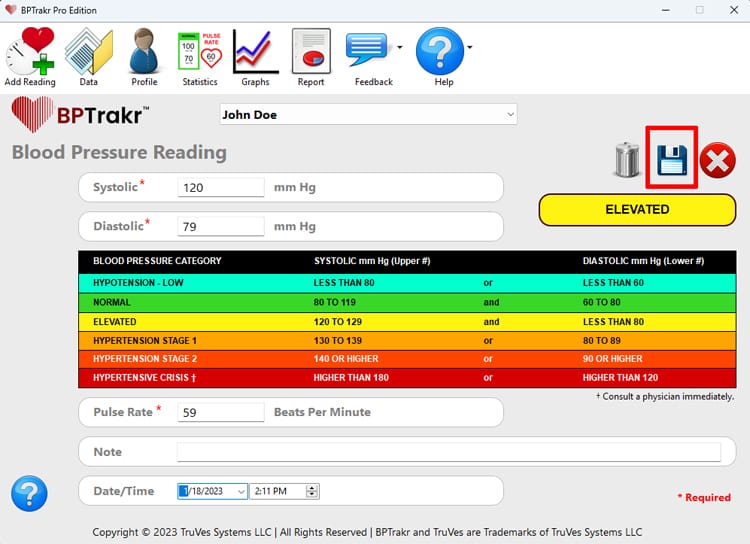Save reading with floppy disk icon

tap(672, 159)
